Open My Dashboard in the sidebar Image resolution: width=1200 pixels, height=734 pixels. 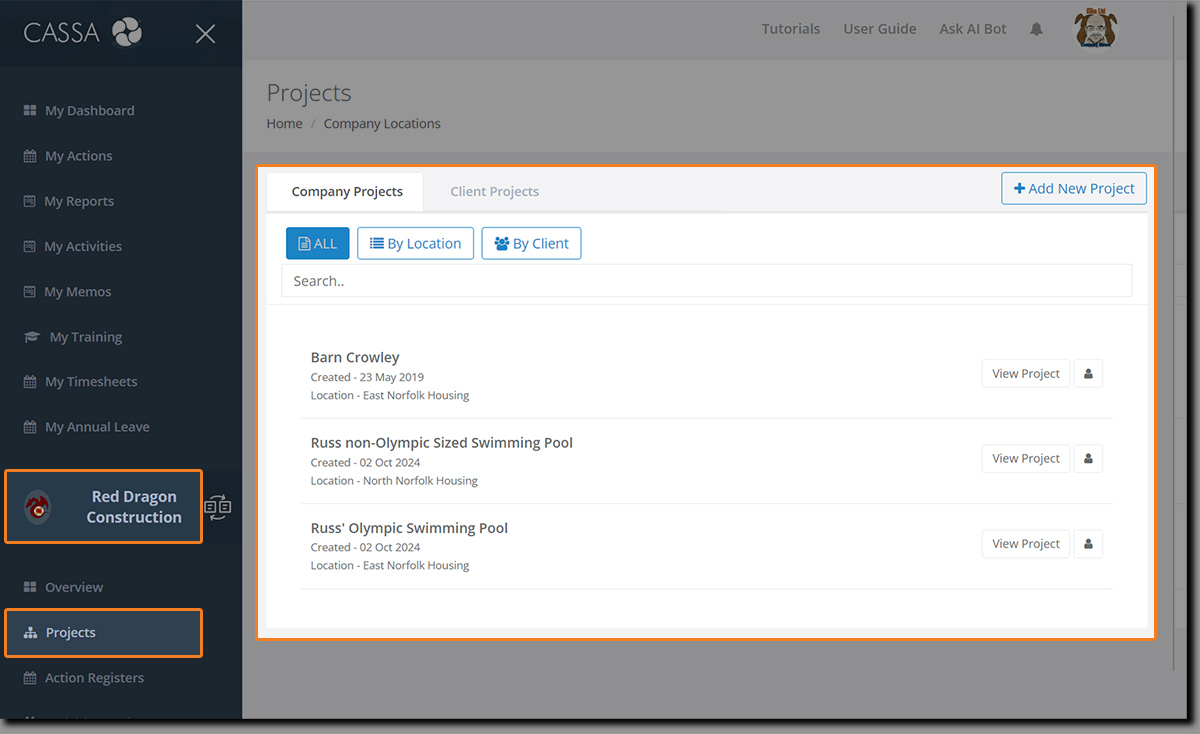(x=89, y=111)
